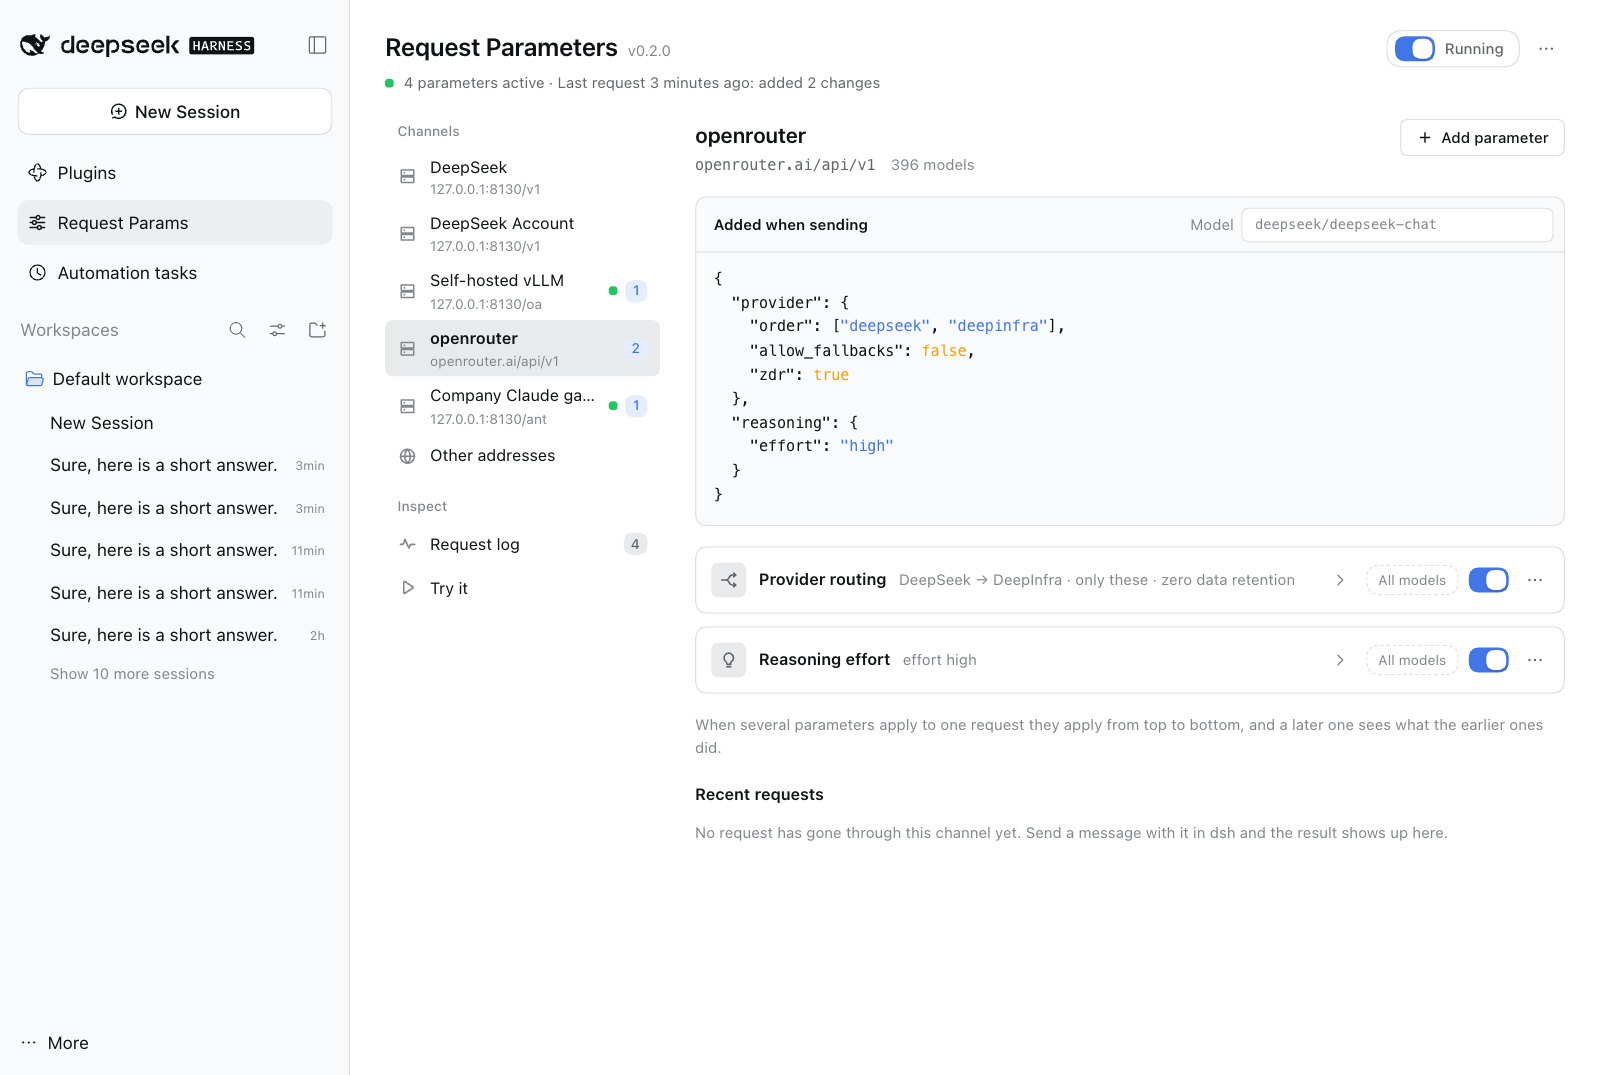Open Provider routing row ellipsis menu
This screenshot has width=1600, height=1075.
[x=1535, y=580]
